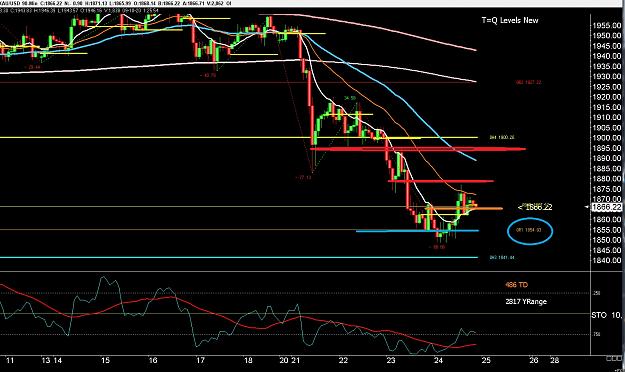This screenshot has height=372, width=625.
Task: Click date 25 on the time axis
Action: click(486, 360)
